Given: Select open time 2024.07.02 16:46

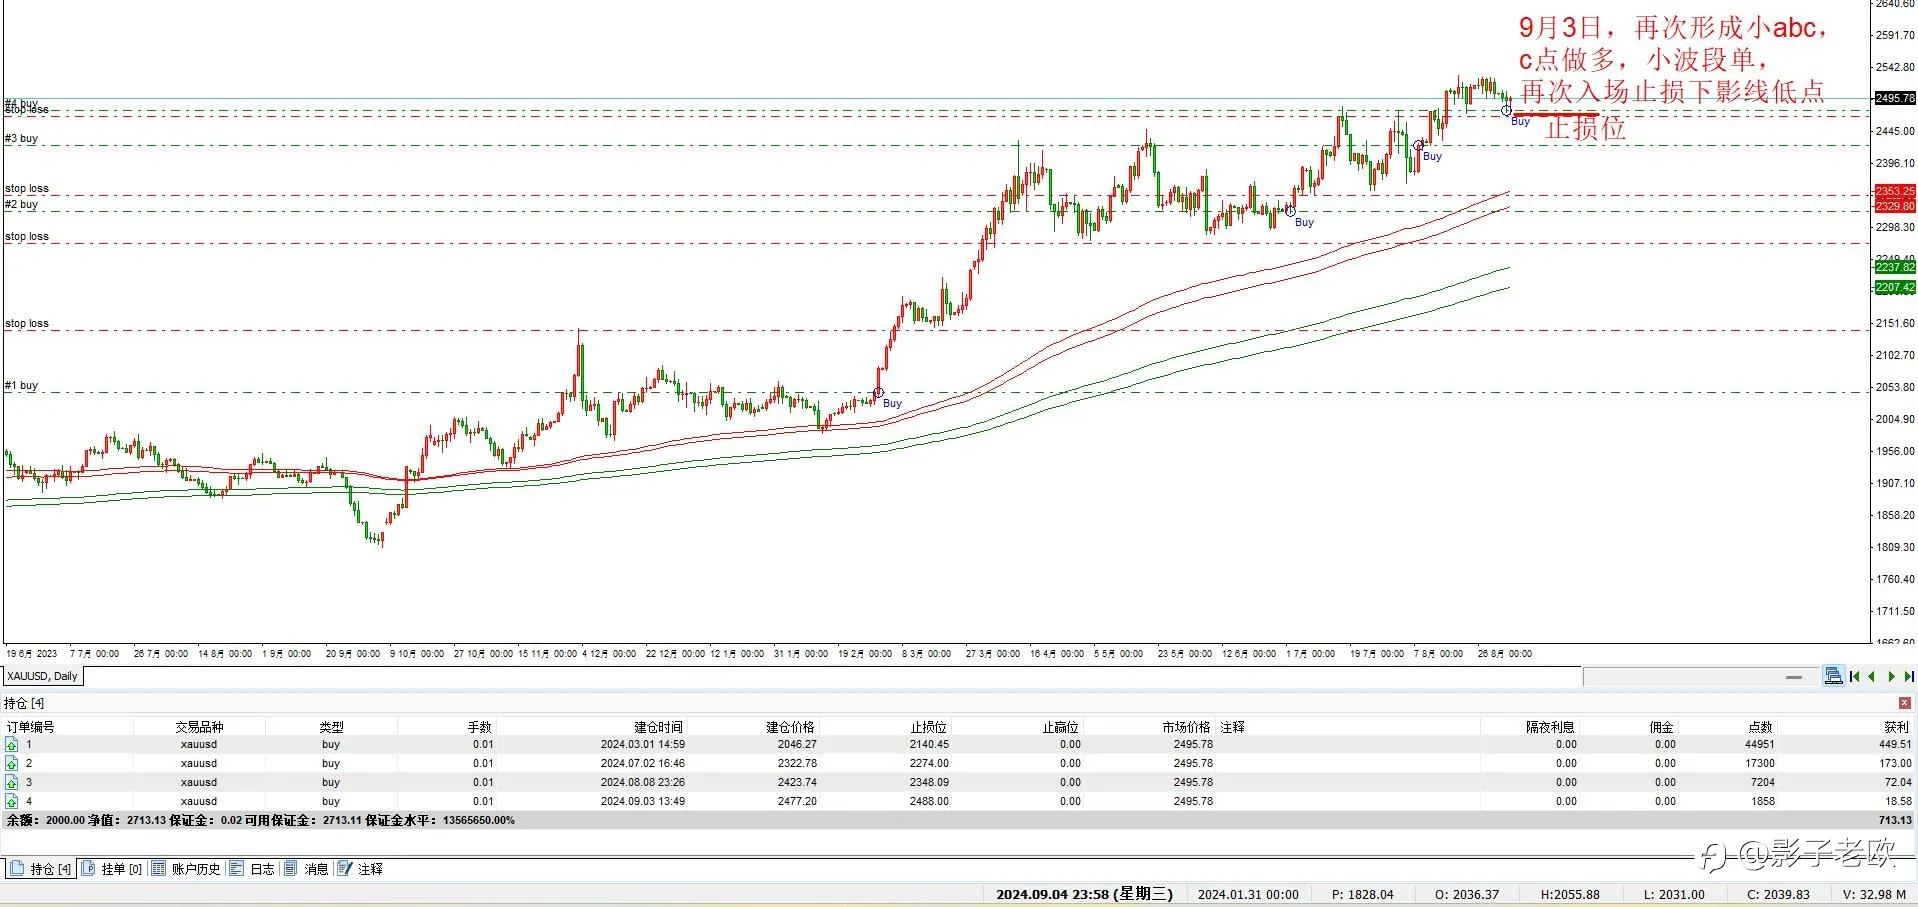Looking at the screenshot, I should pos(643,763).
